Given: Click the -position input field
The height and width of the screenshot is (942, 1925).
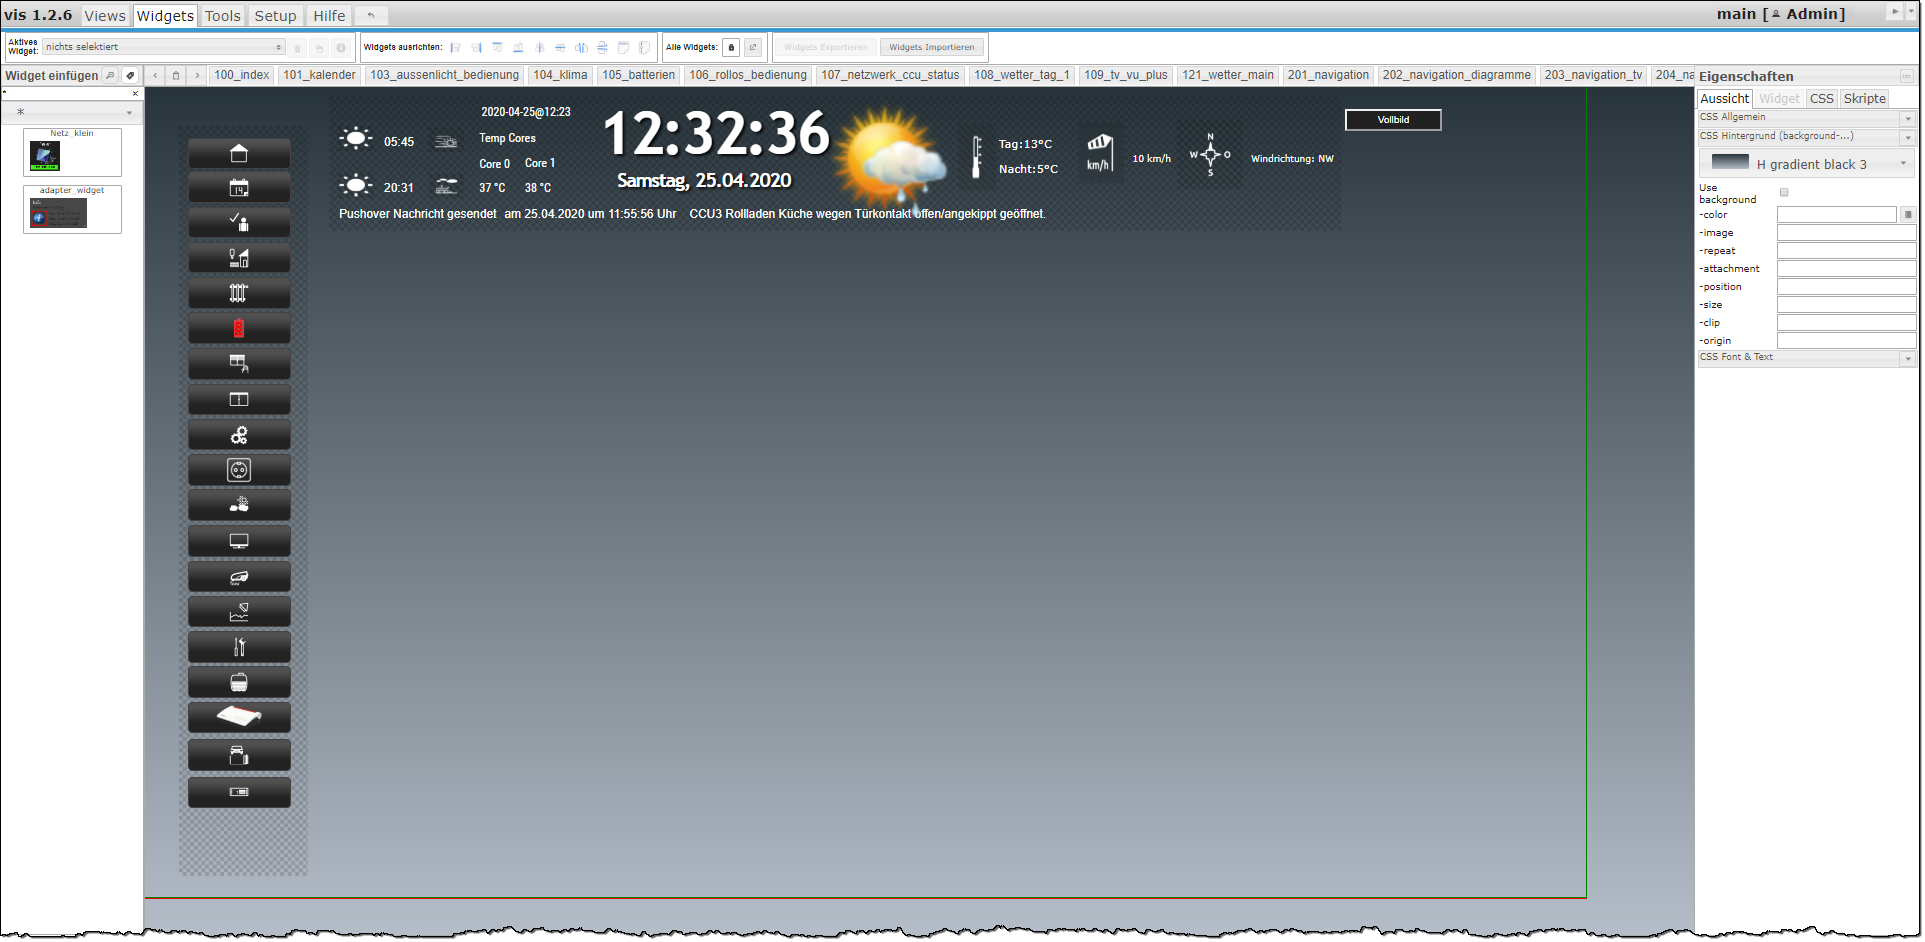Looking at the screenshot, I should [1846, 287].
